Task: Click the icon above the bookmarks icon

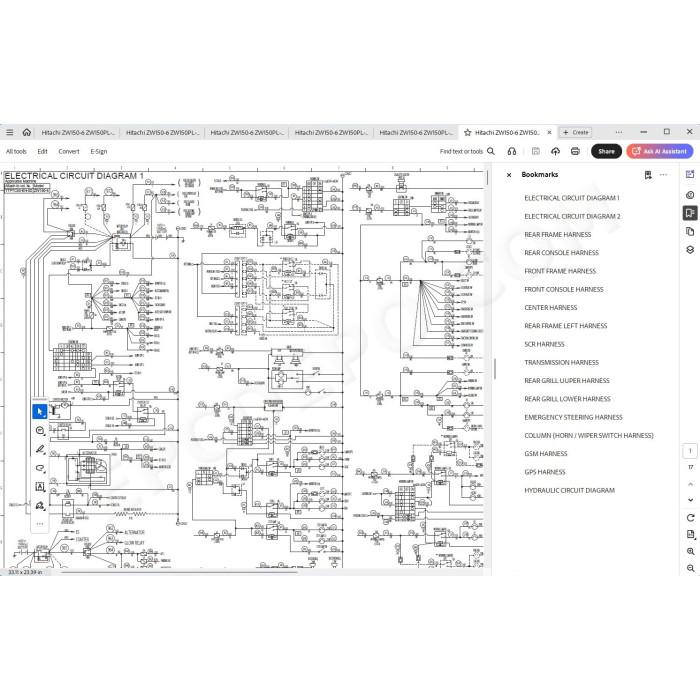Action: coord(690,195)
